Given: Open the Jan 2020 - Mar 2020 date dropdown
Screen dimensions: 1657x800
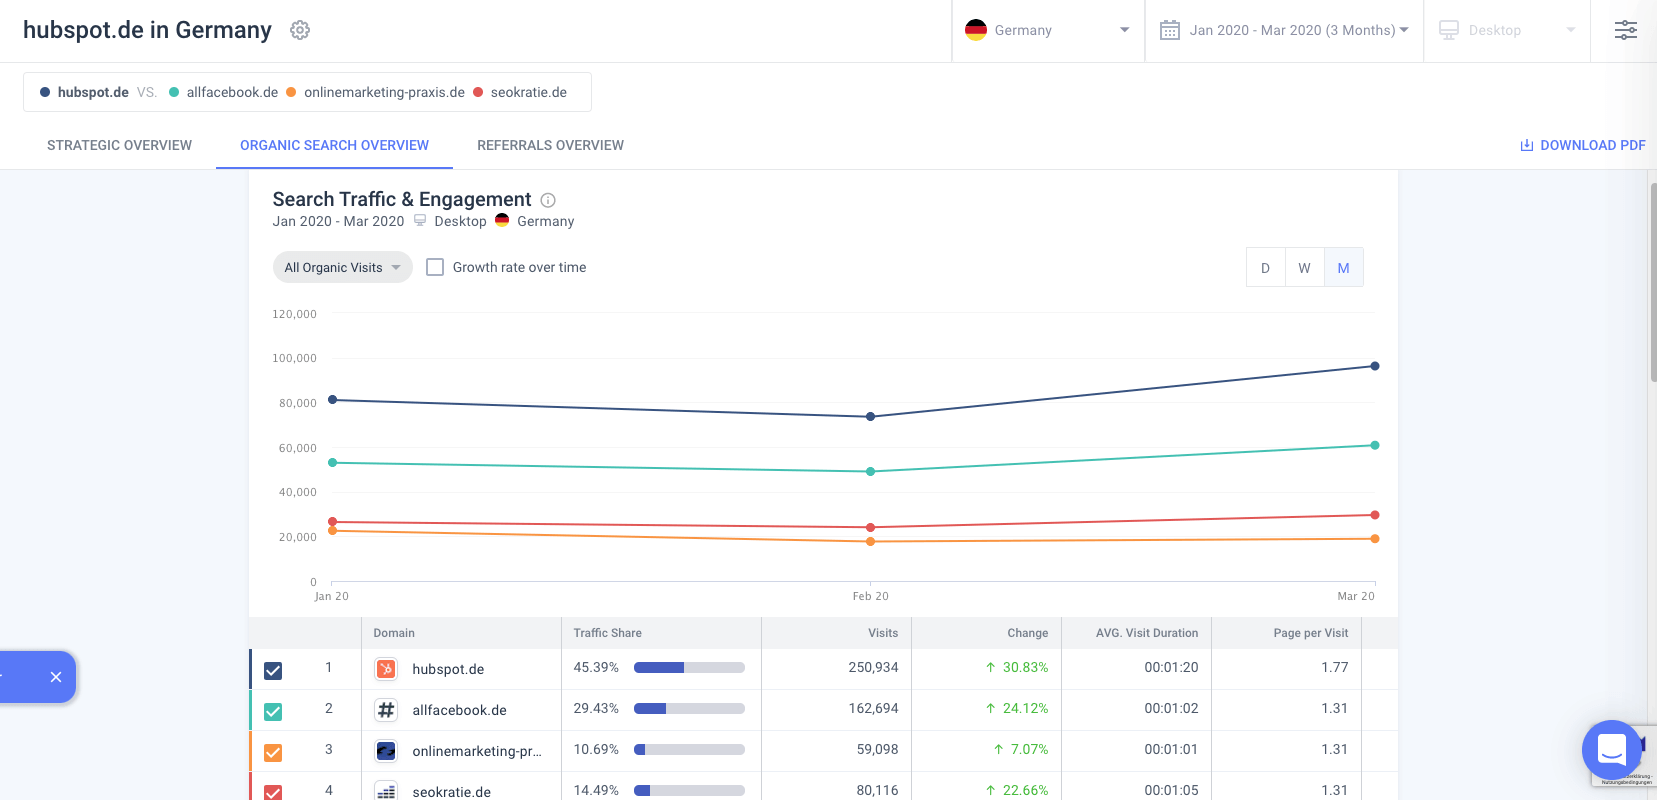Looking at the screenshot, I should tap(1284, 30).
